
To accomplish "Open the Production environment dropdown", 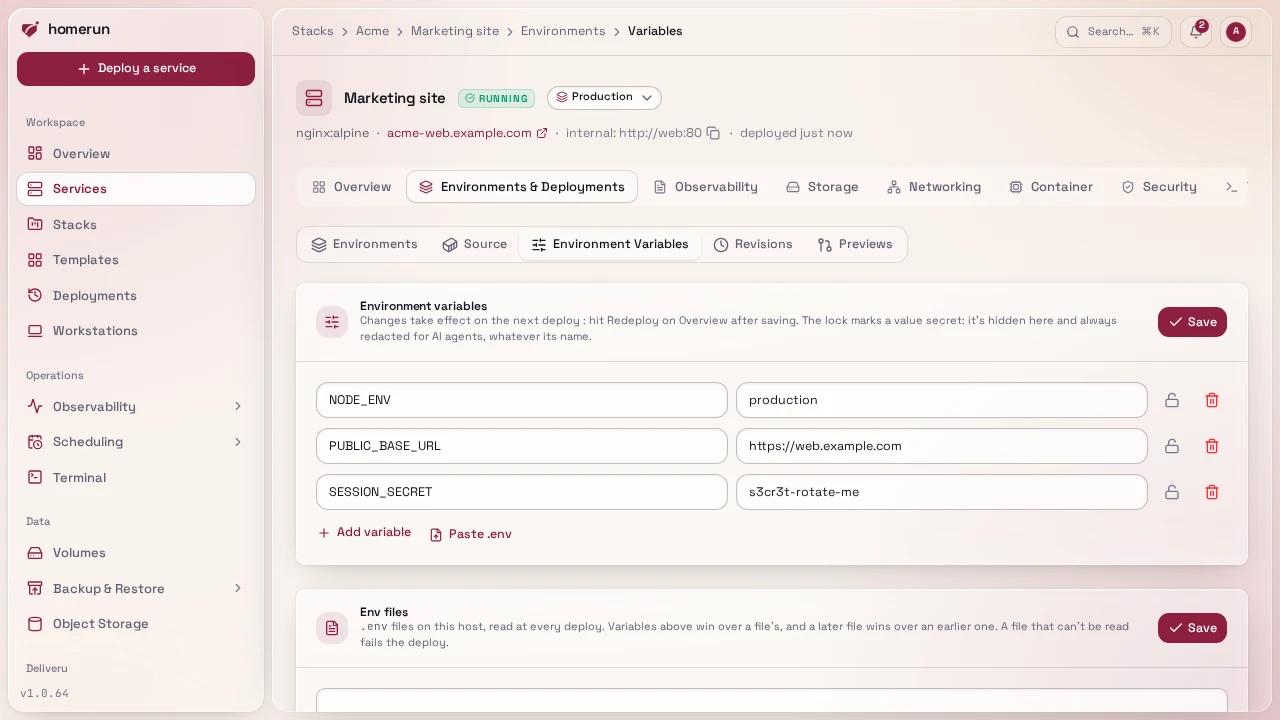I will coord(604,98).
